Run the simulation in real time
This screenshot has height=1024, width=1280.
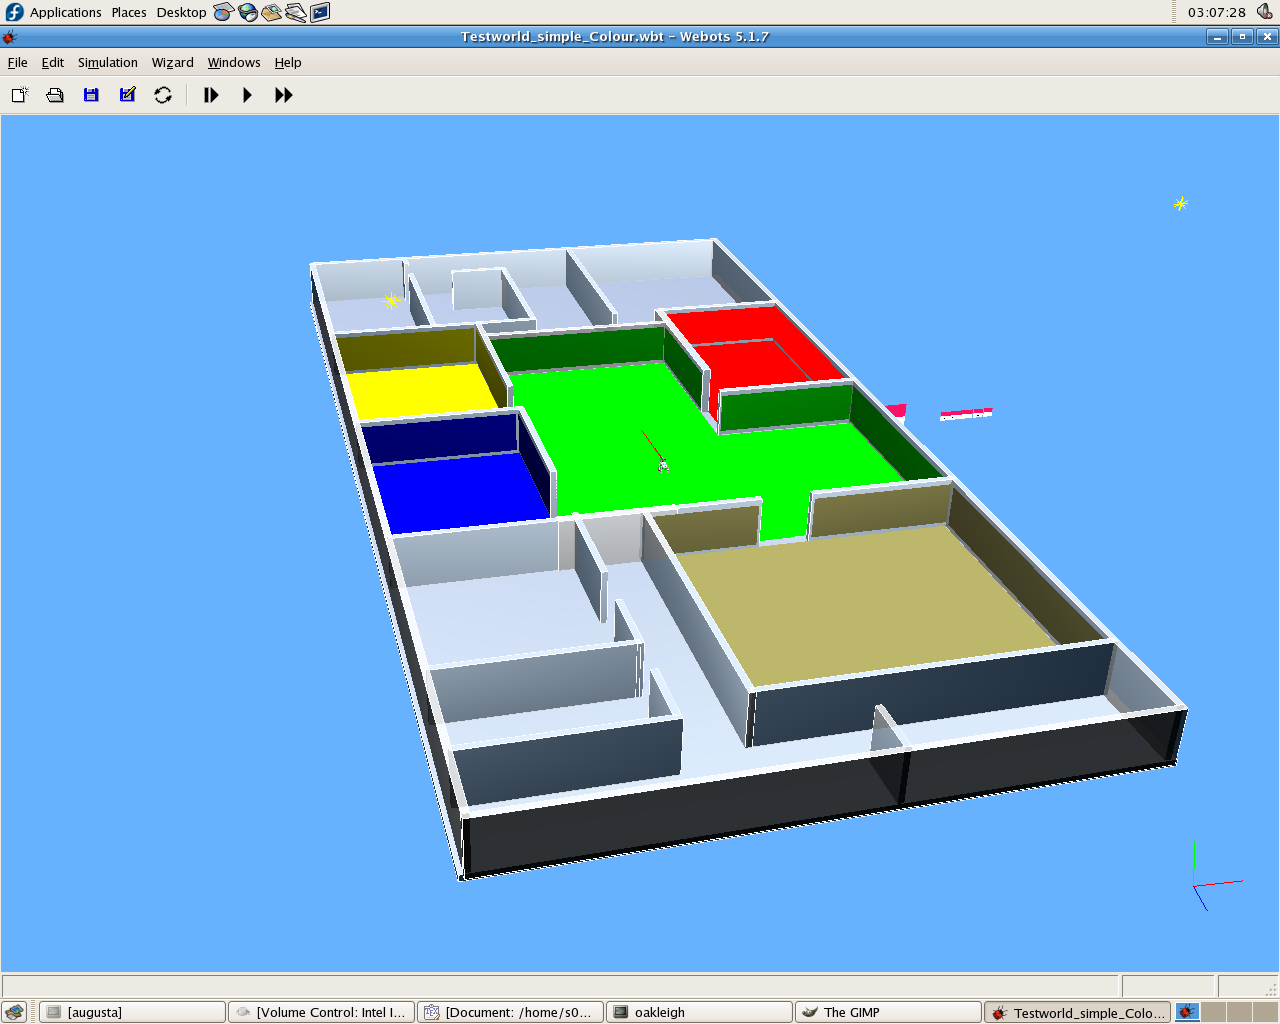point(247,95)
